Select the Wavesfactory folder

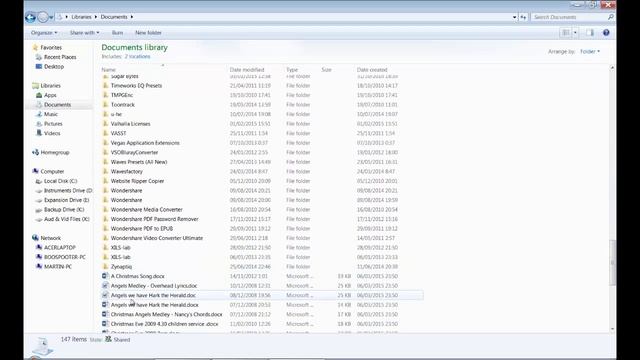click(x=127, y=171)
